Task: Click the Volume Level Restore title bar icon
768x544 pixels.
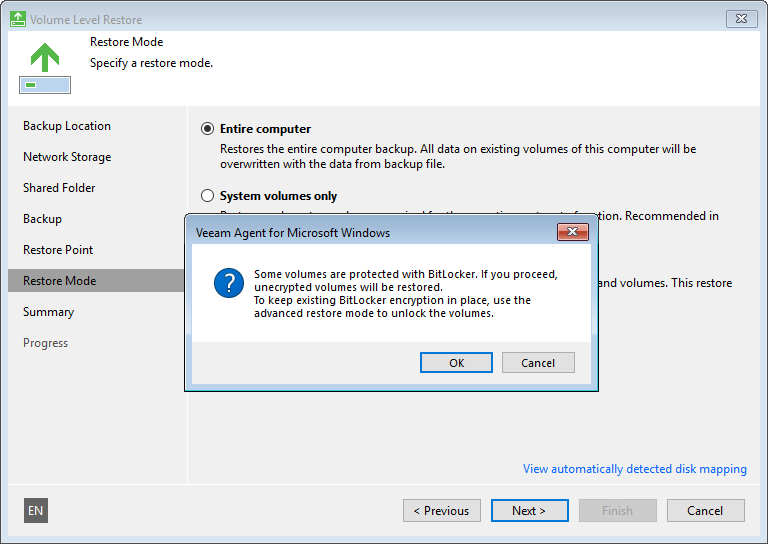Action: pyautogui.click(x=18, y=19)
